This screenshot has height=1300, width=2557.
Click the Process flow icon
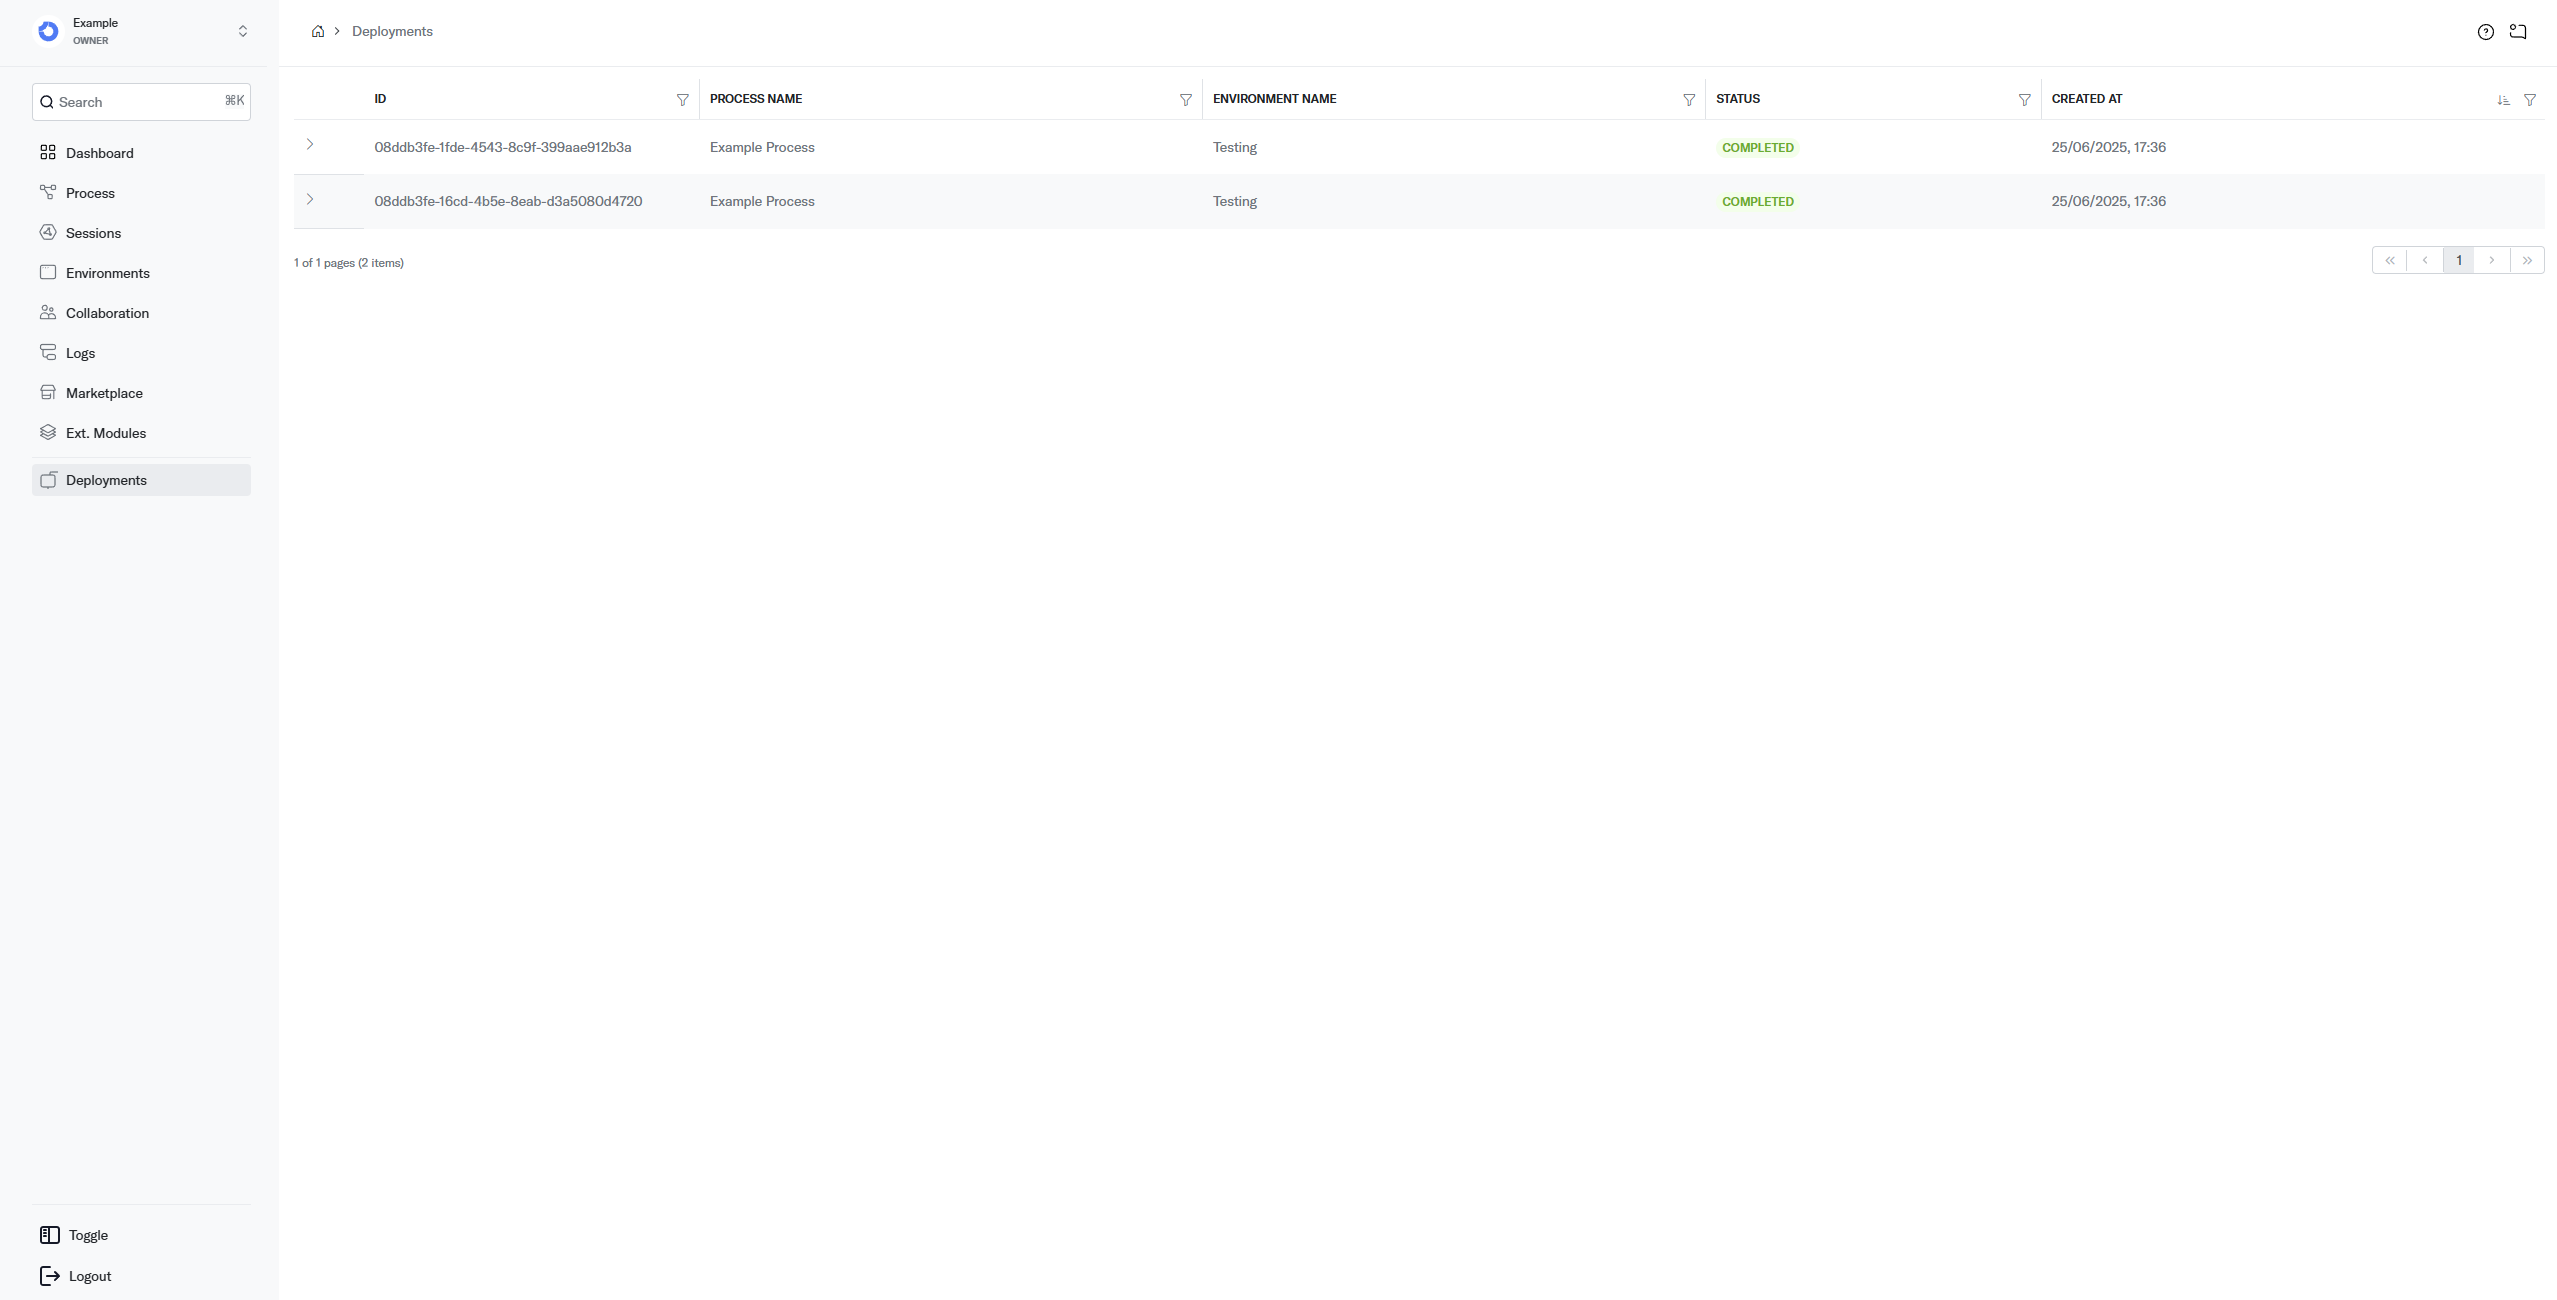[x=48, y=192]
